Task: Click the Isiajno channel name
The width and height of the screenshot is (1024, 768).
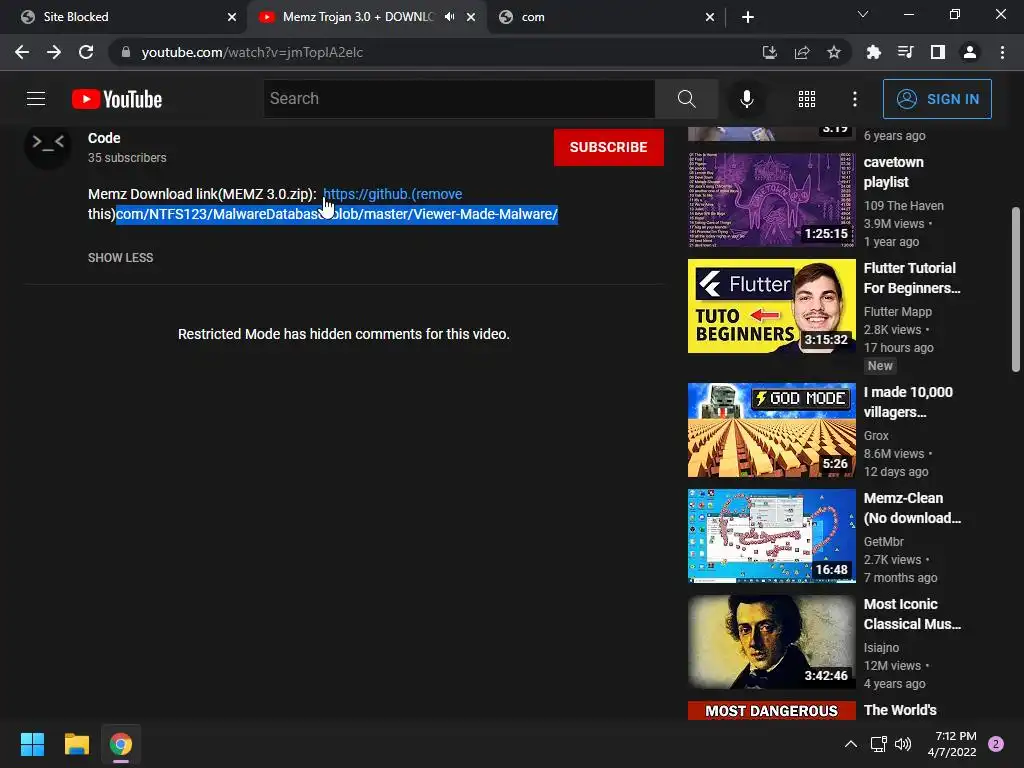Action: [x=881, y=647]
